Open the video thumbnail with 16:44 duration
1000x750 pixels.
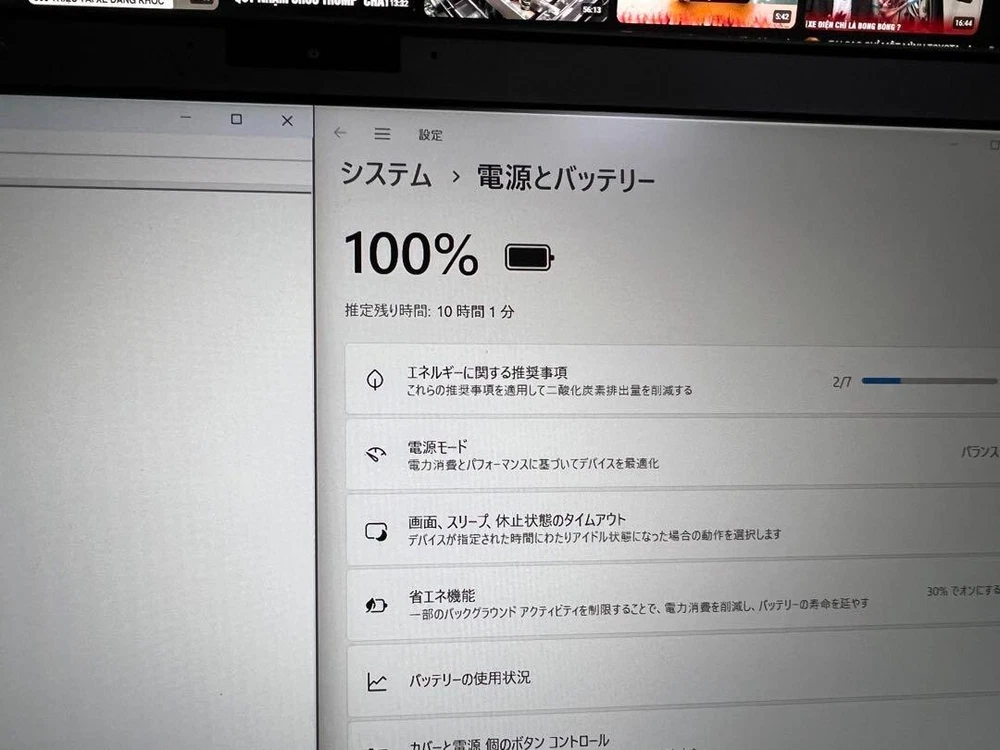[892, 16]
